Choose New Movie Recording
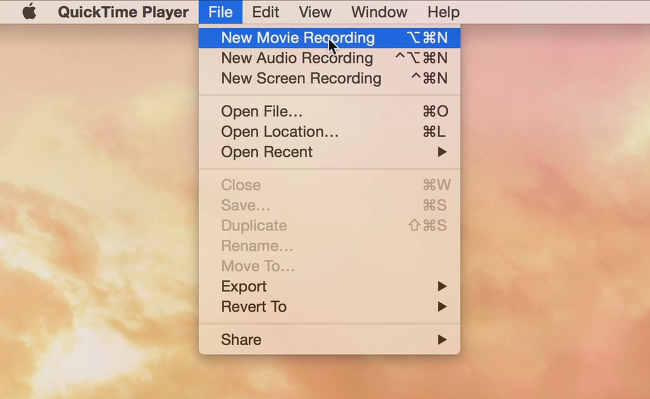 (330, 38)
